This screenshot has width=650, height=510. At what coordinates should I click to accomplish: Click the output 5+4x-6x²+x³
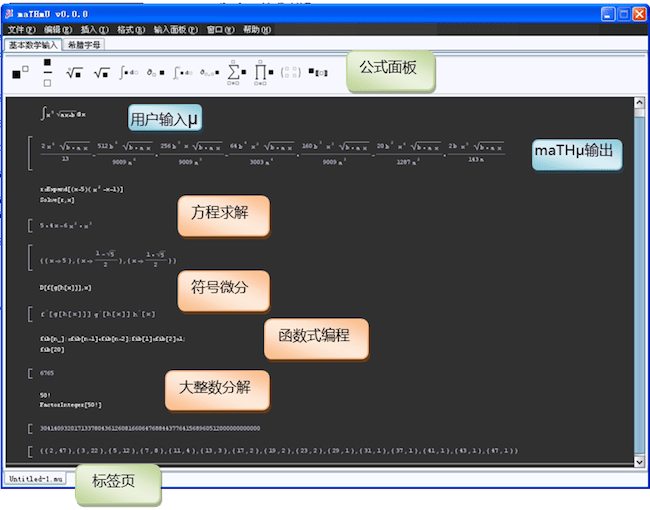pyautogui.click(x=66, y=226)
